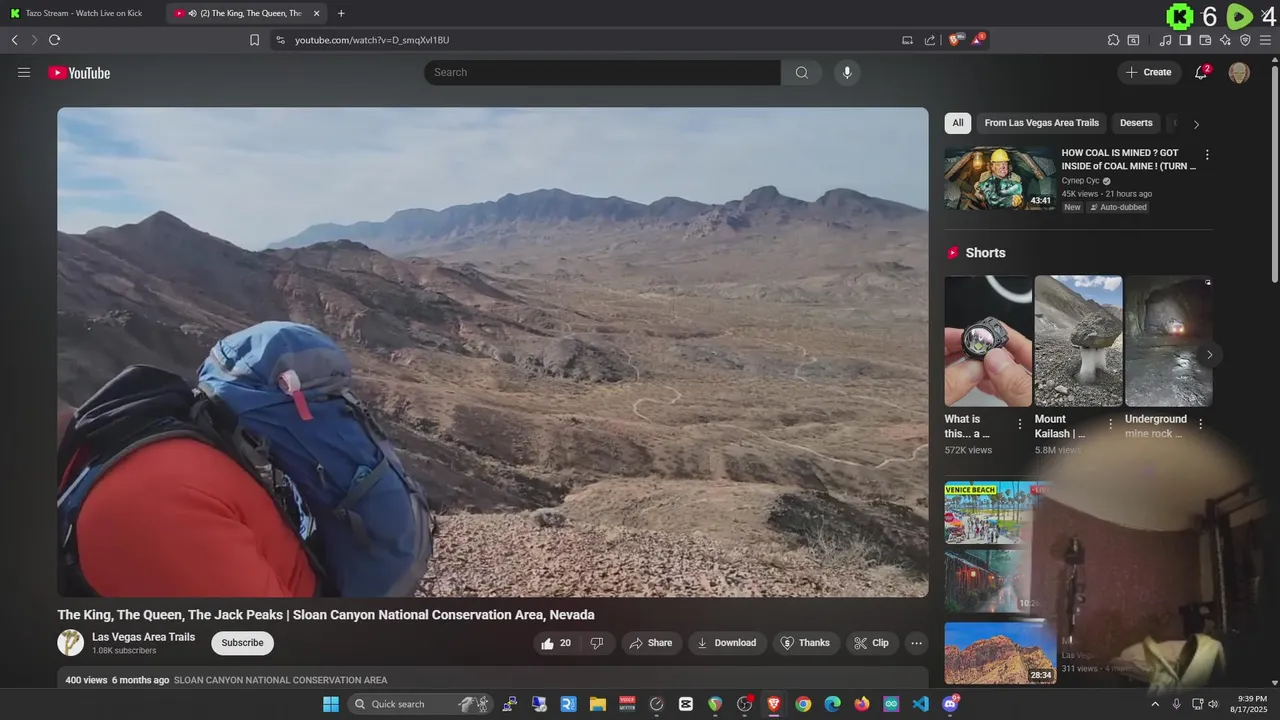
Task: Click the YouTube logo to go home
Action: click(x=79, y=73)
